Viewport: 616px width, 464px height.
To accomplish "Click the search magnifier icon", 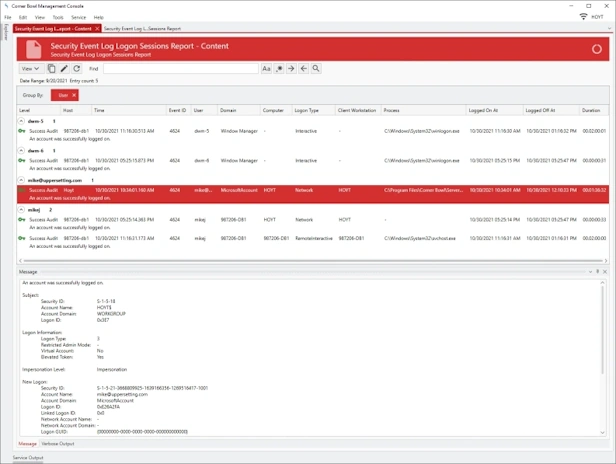I will coord(316,69).
